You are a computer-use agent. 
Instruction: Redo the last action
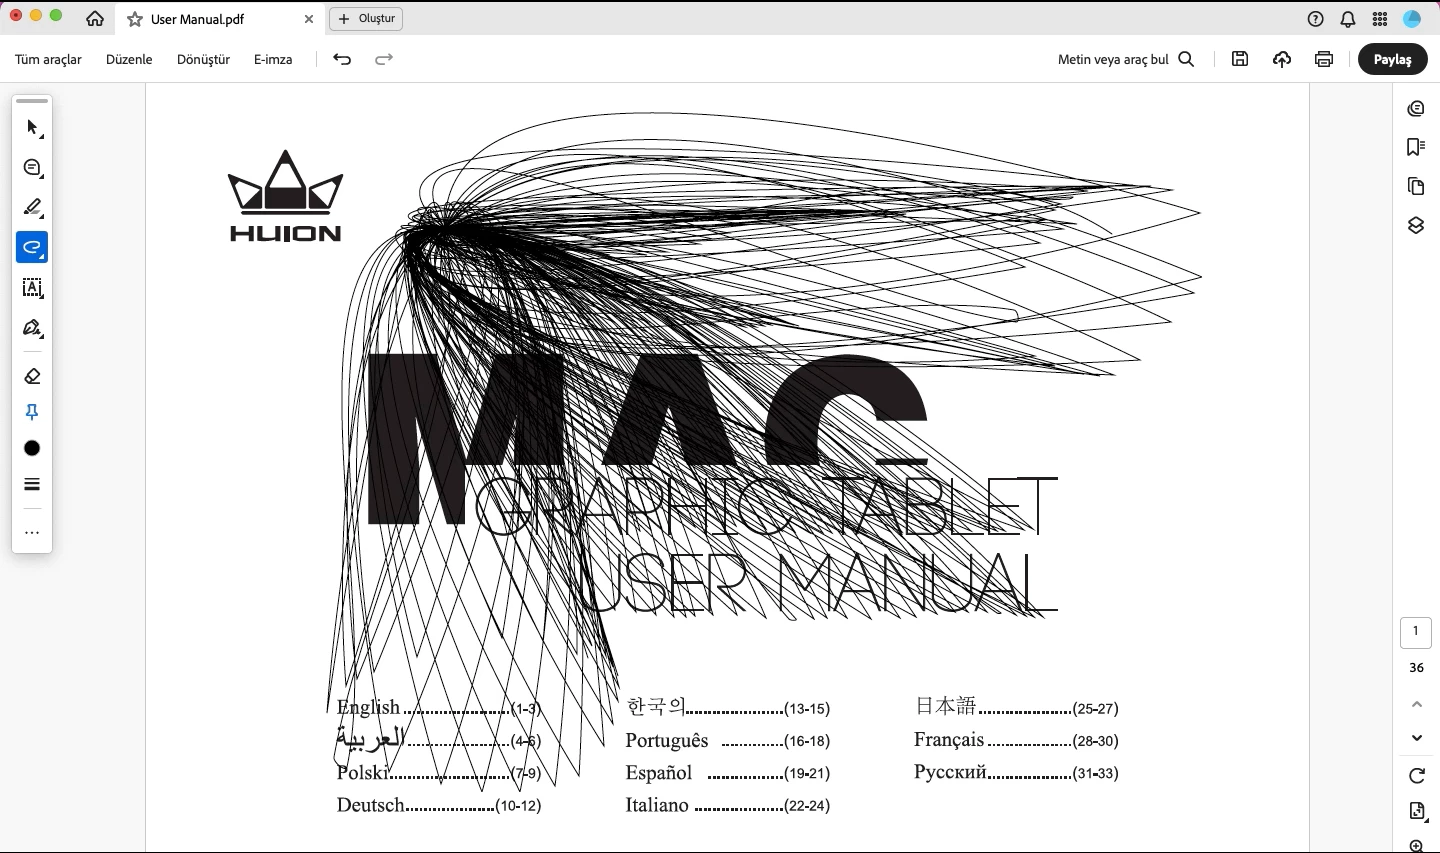click(384, 59)
